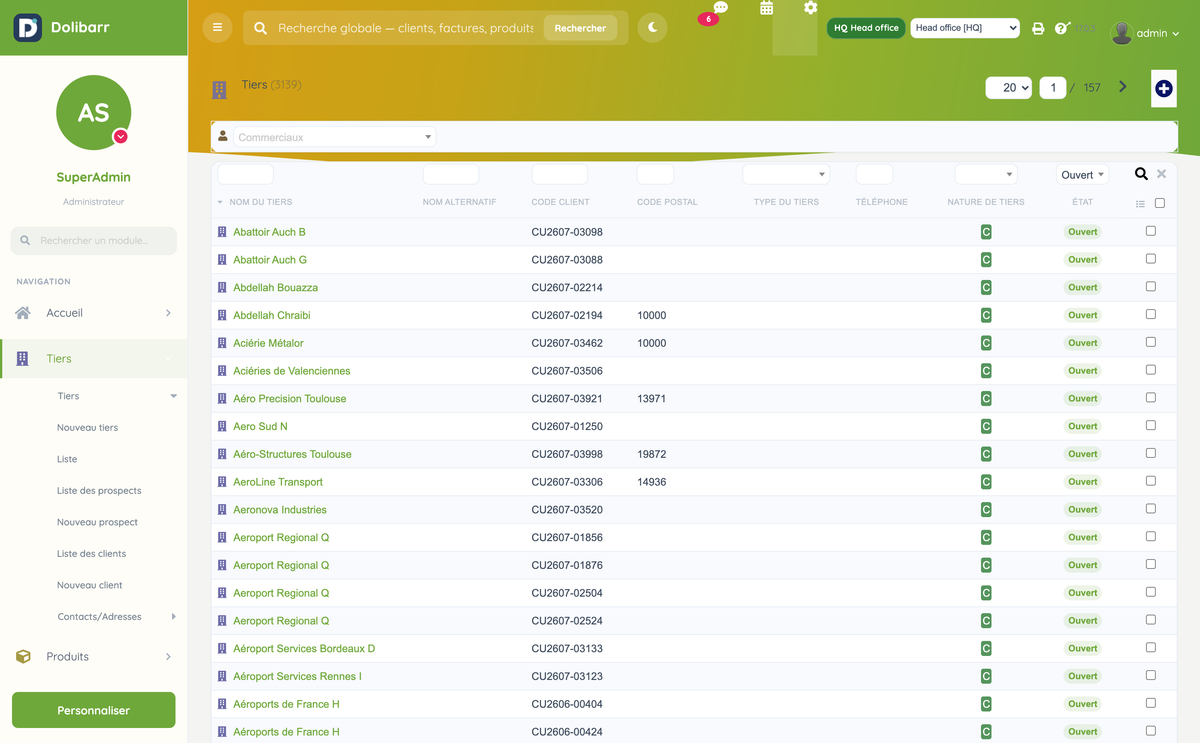Check the box for Abattoir Auch G
The width and height of the screenshot is (1200, 743).
[x=1151, y=259]
